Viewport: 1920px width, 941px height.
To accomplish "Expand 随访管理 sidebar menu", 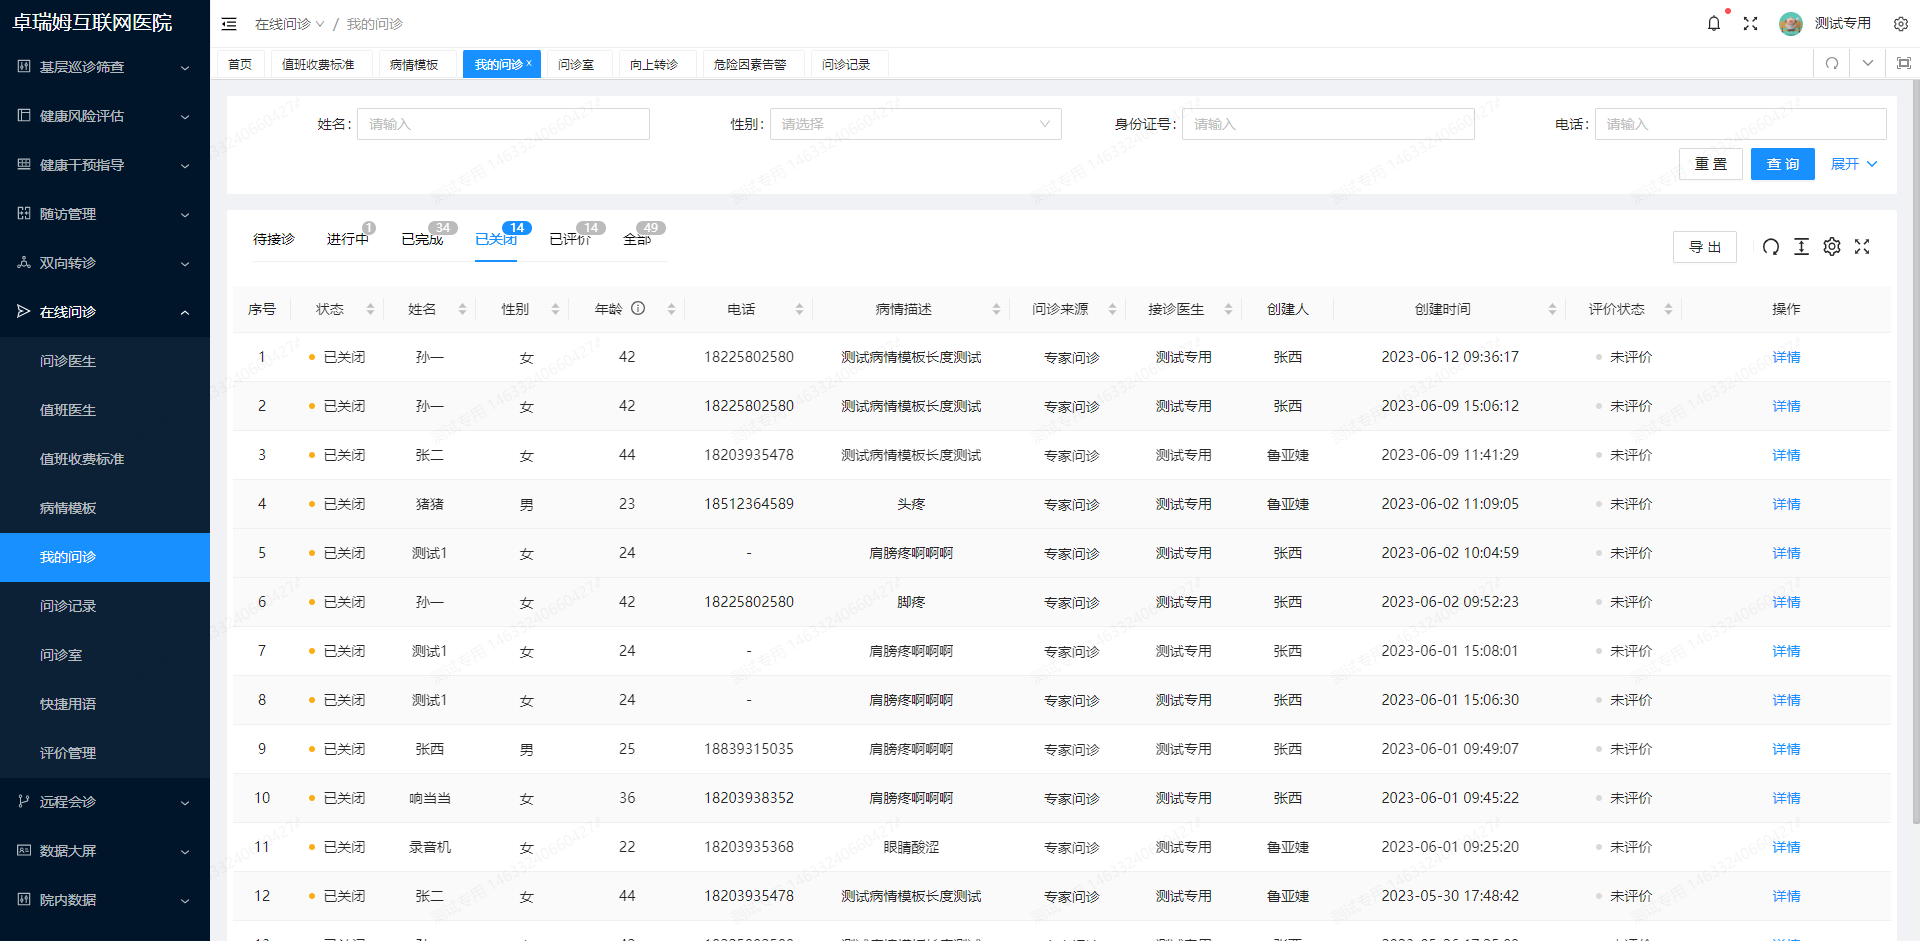I will [x=105, y=214].
